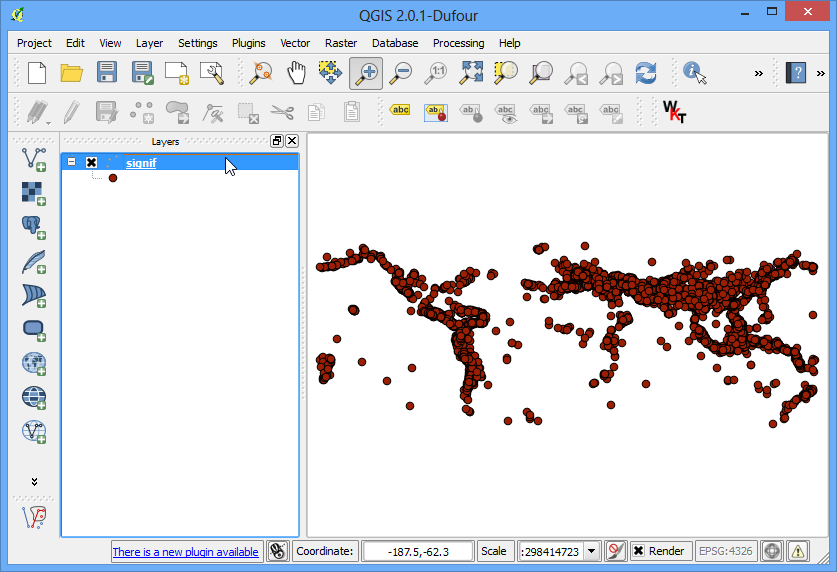Open the Layer menu
This screenshot has width=837, height=572.
point(149,43)
